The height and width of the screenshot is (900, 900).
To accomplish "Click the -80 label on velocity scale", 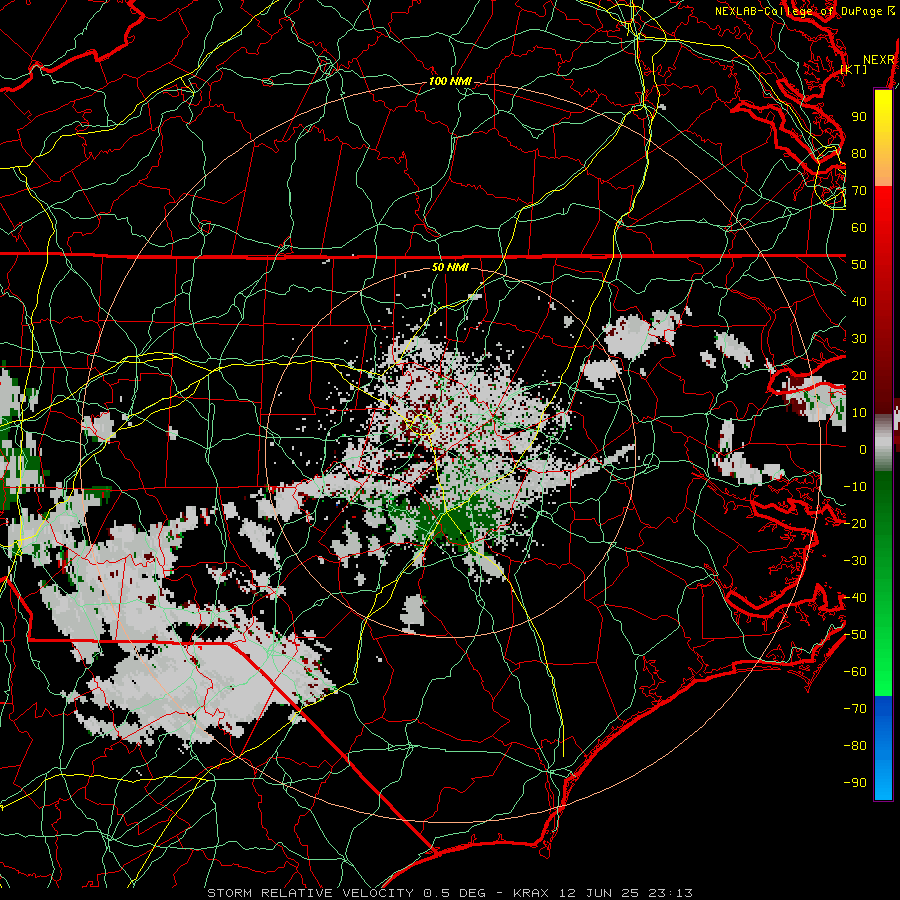I will 855,746.
